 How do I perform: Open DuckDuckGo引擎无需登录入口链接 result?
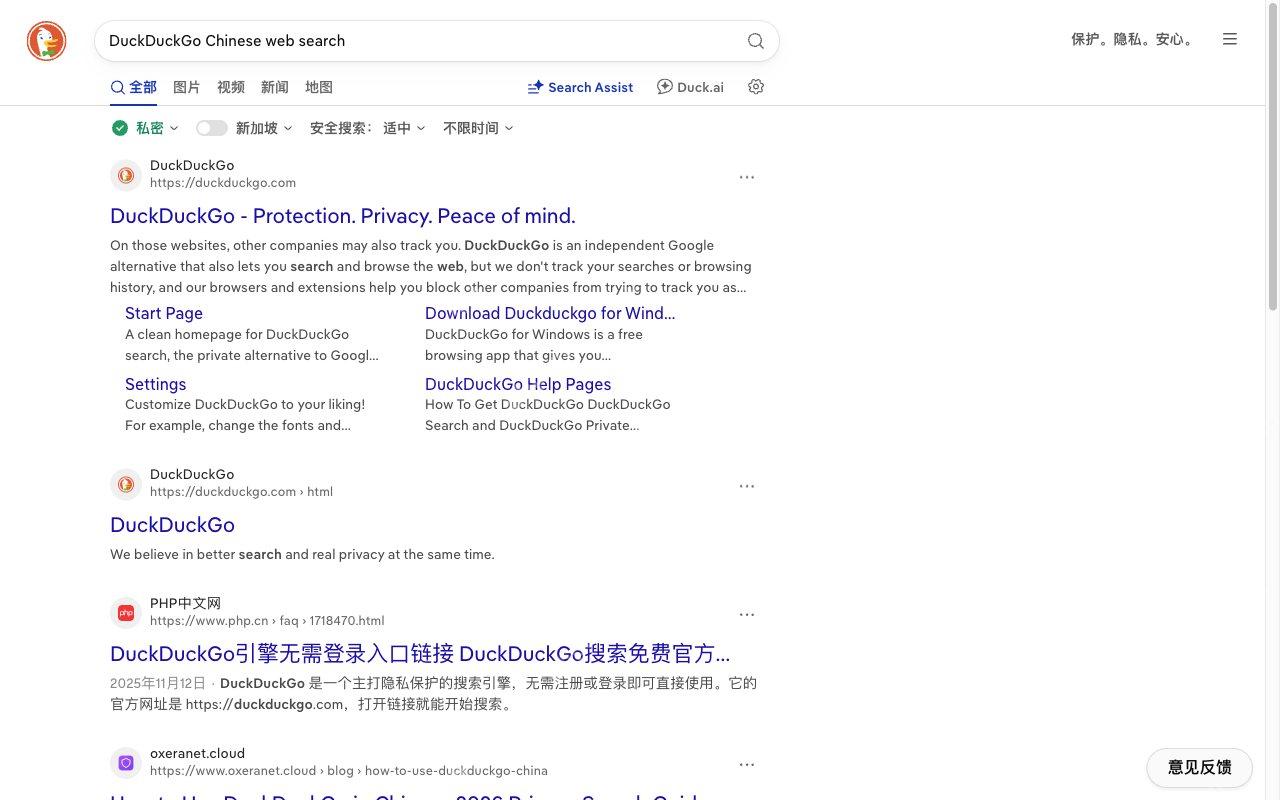coord(420,654)
